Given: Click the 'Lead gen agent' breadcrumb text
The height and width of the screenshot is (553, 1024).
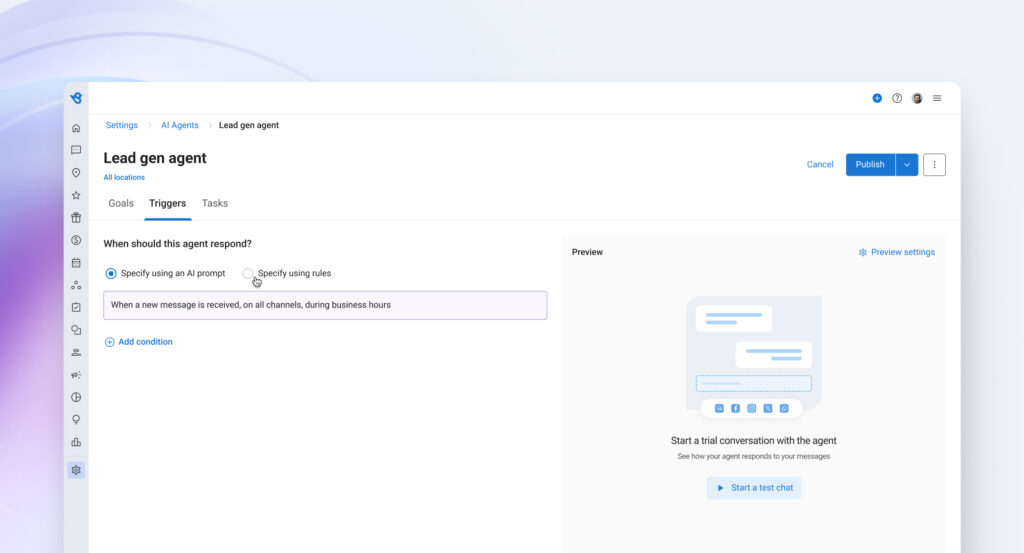Looking at the screenshot, I should (249, 125).
